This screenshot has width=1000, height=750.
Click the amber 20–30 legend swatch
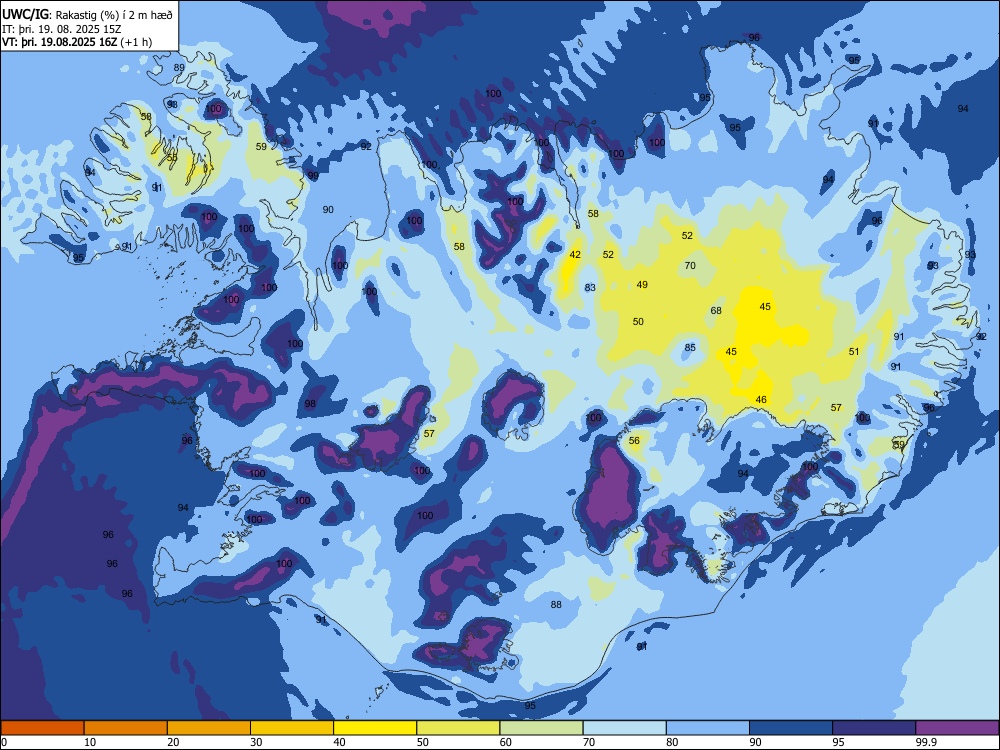[x=209, y=728]
